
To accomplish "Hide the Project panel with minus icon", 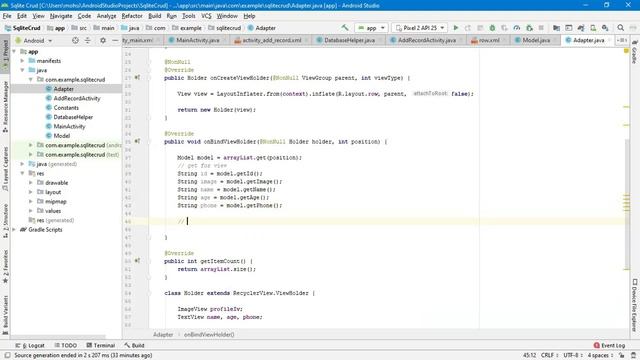I will [115, 40].
